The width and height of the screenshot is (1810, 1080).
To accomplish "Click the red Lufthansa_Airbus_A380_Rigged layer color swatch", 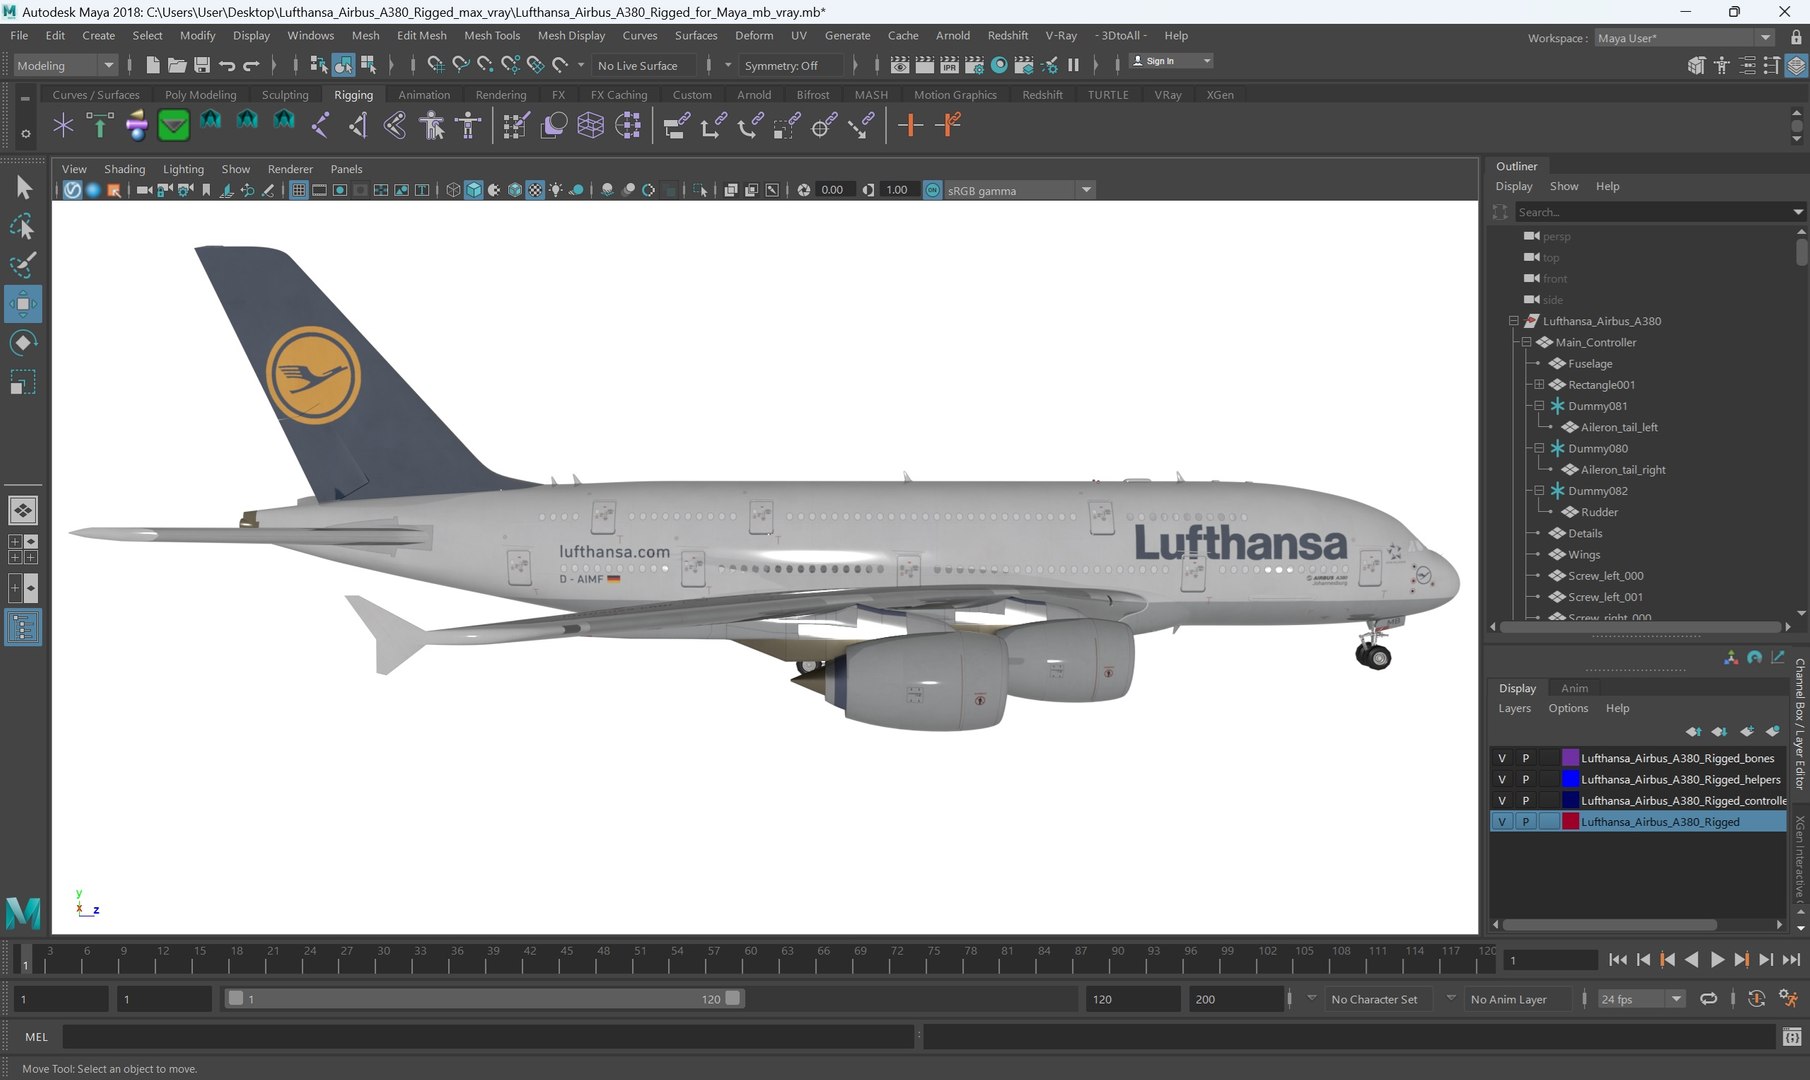I will (1570, 822).
